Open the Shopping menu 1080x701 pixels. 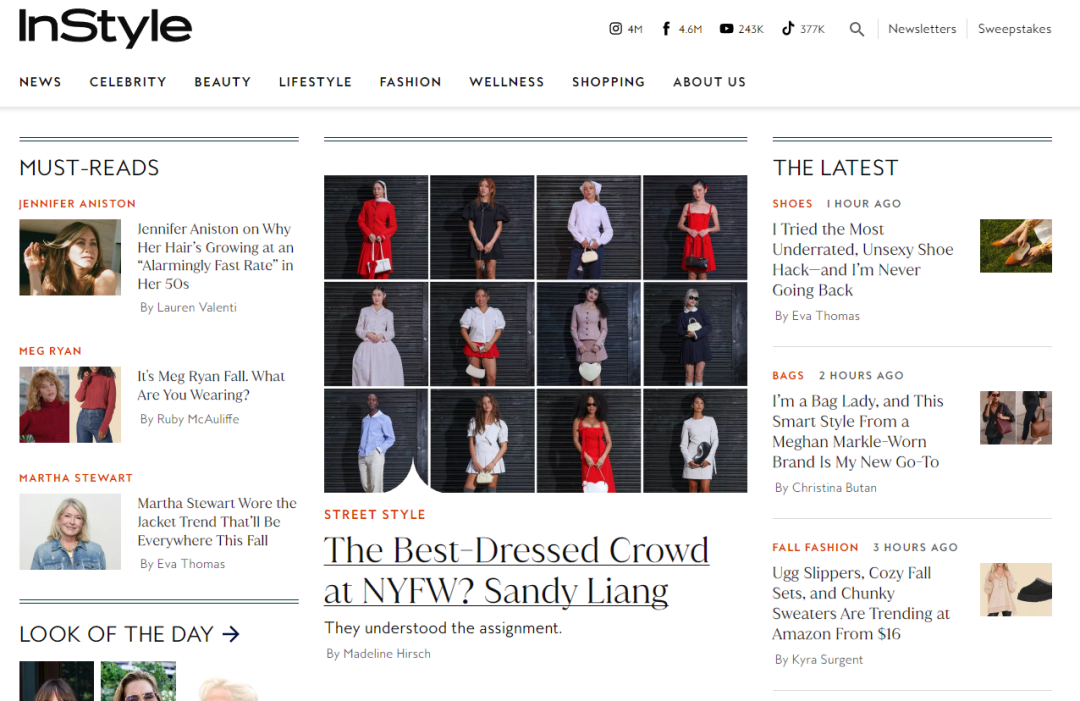(609, 82)
